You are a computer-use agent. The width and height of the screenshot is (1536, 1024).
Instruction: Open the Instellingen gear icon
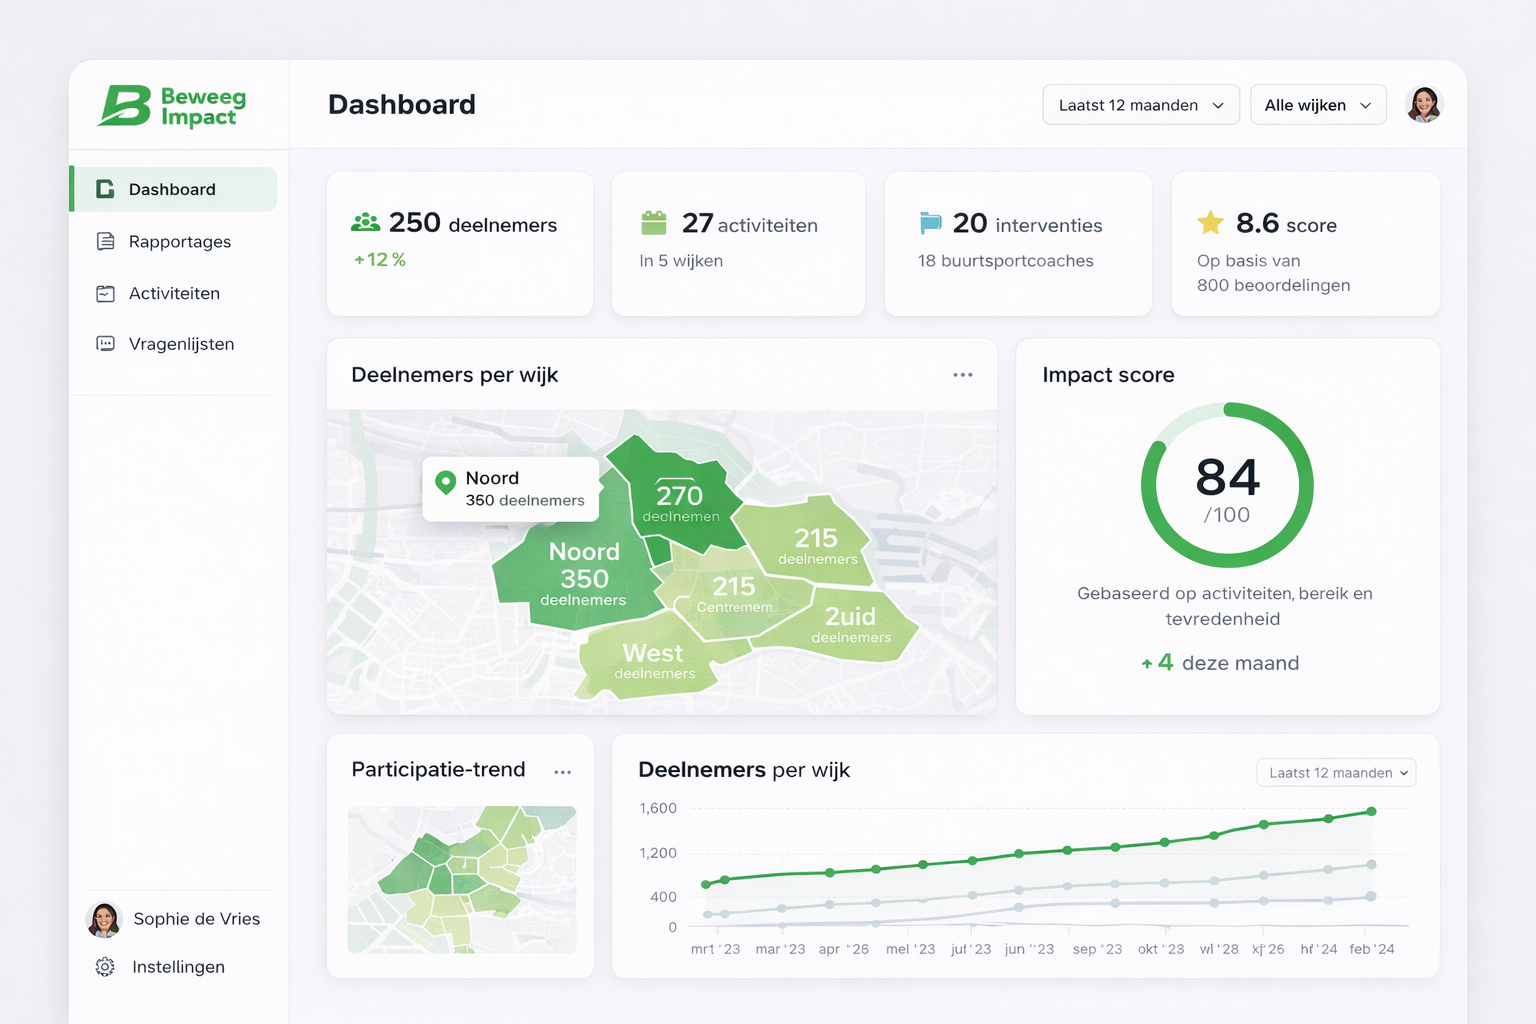pos(105,966)
